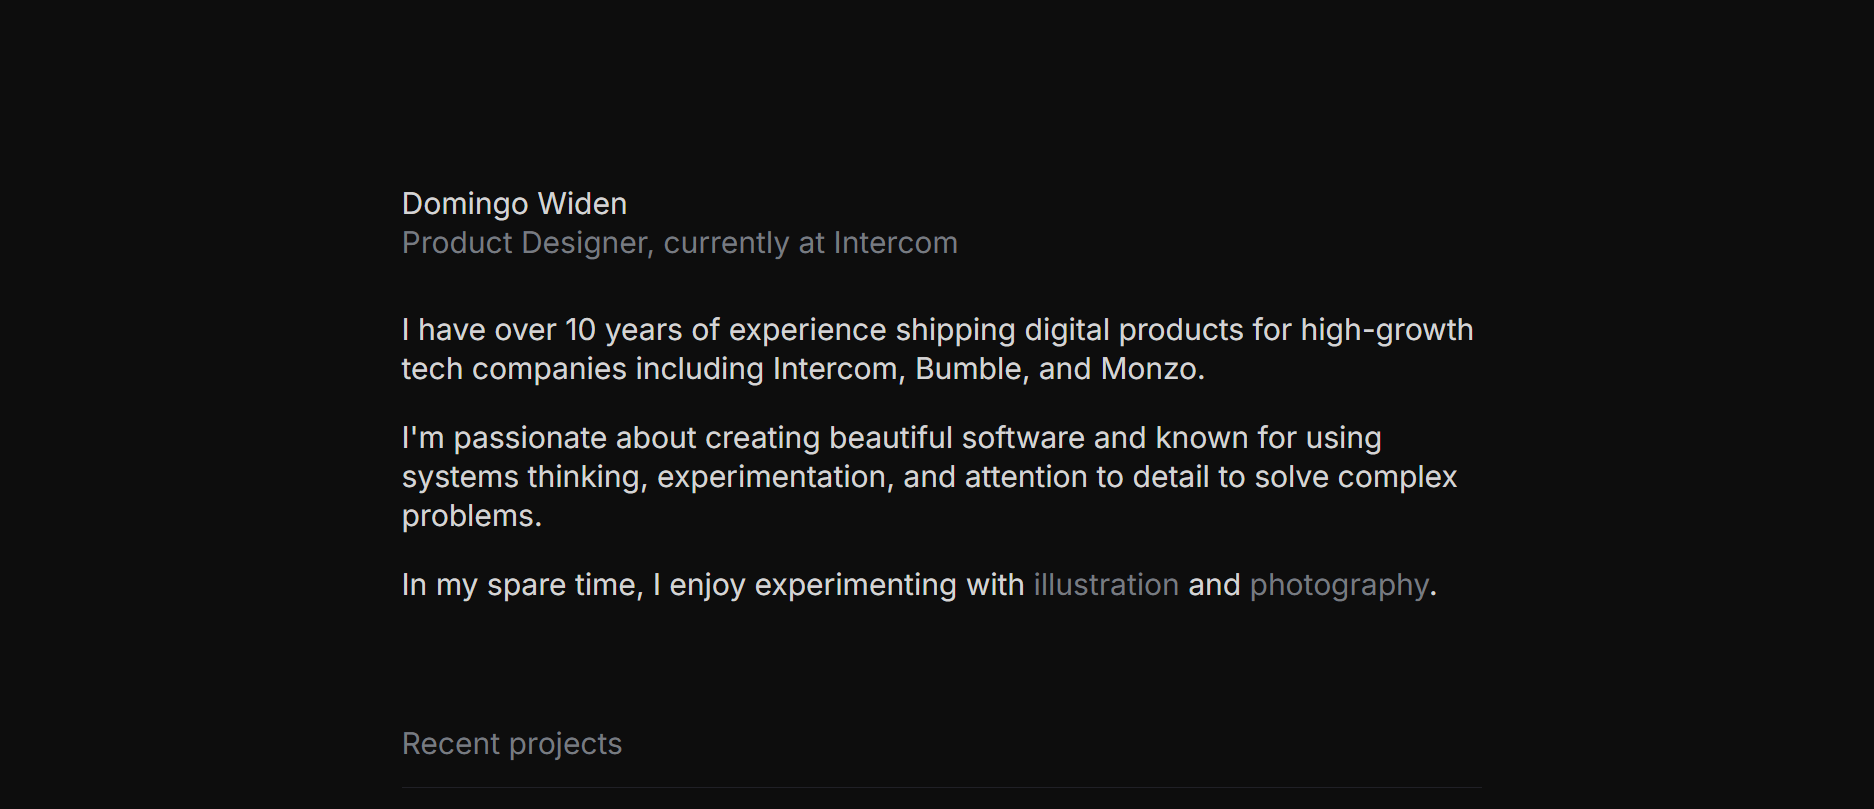Click the word Intercom in the subtitle
This screenshot has height=809, width=1874.
(895, 243)
